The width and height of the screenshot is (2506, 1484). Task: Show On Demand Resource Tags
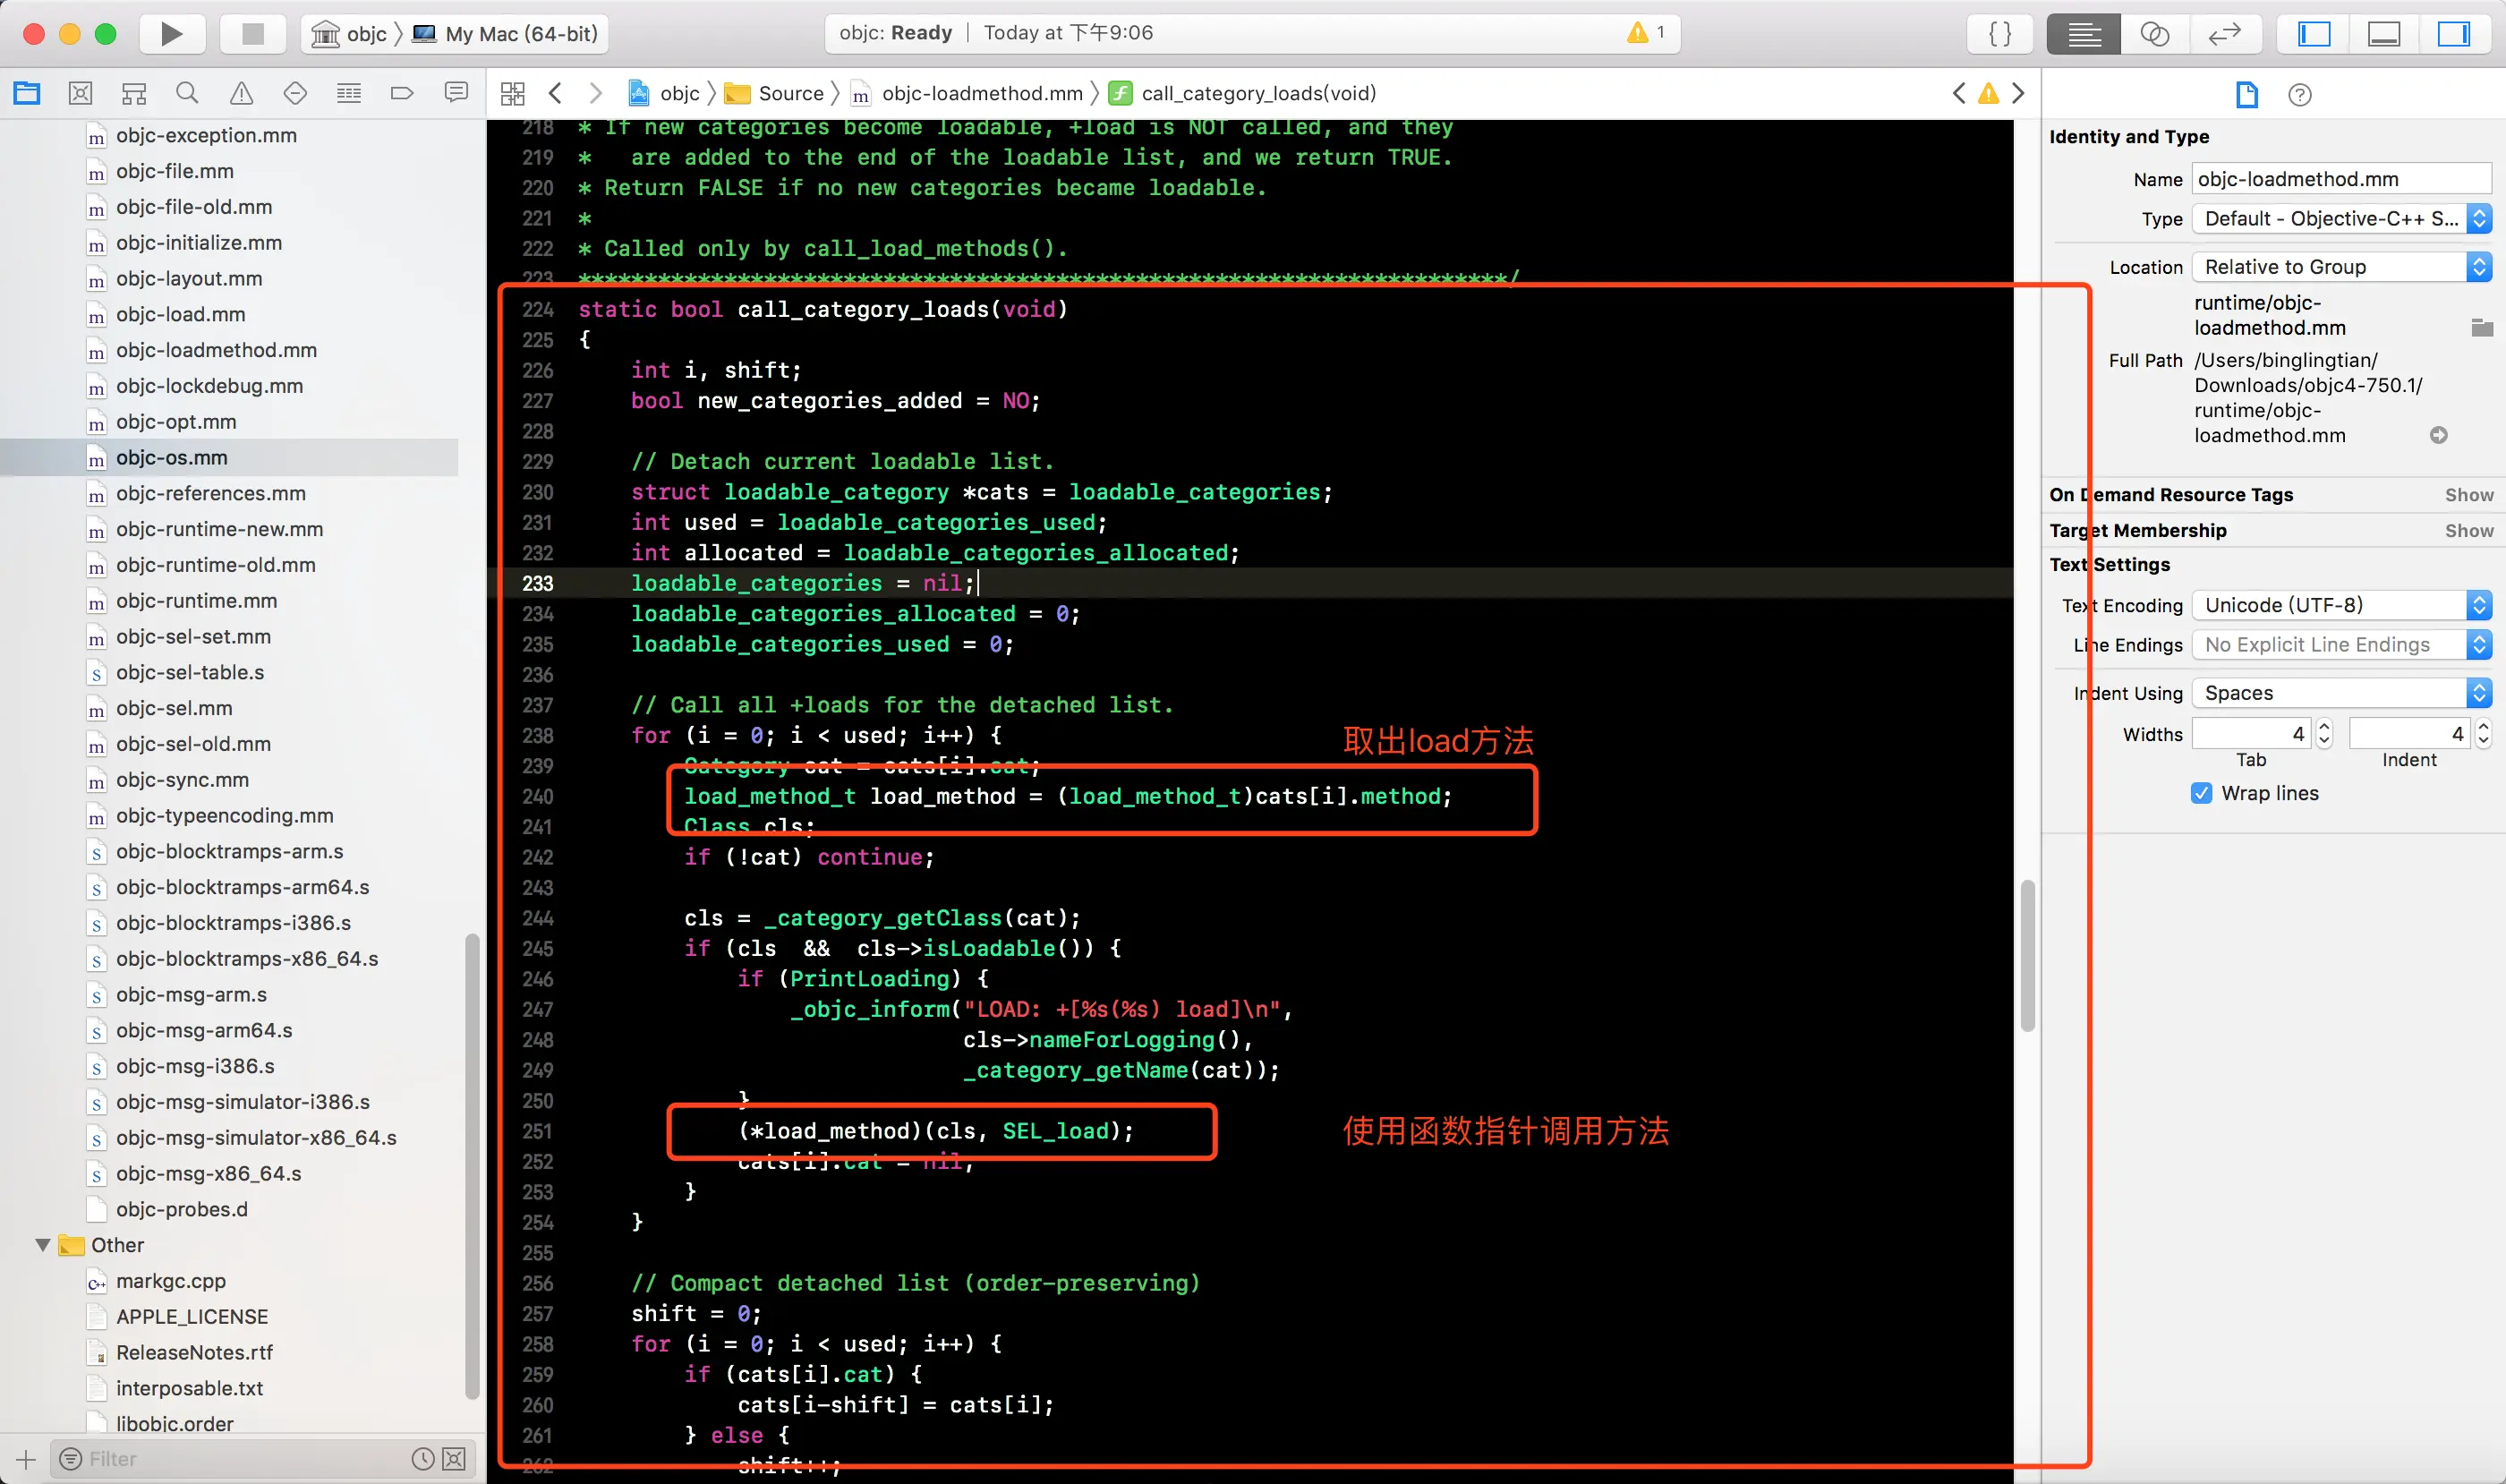point(2468,495)
